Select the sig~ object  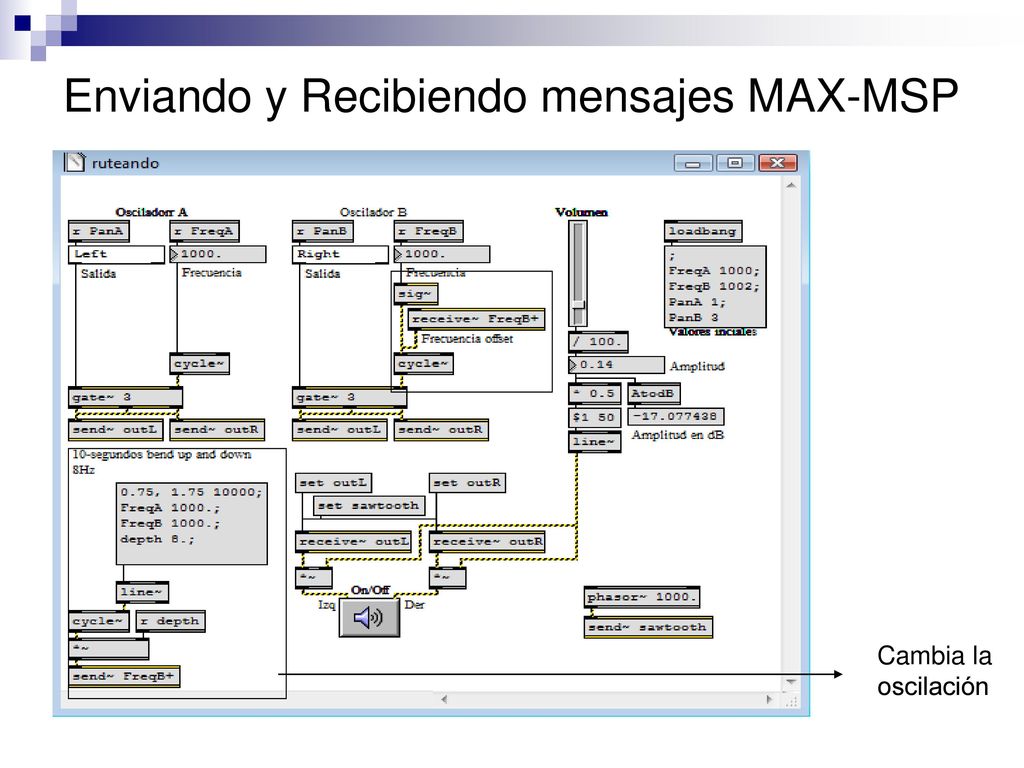tap(416, 295)
